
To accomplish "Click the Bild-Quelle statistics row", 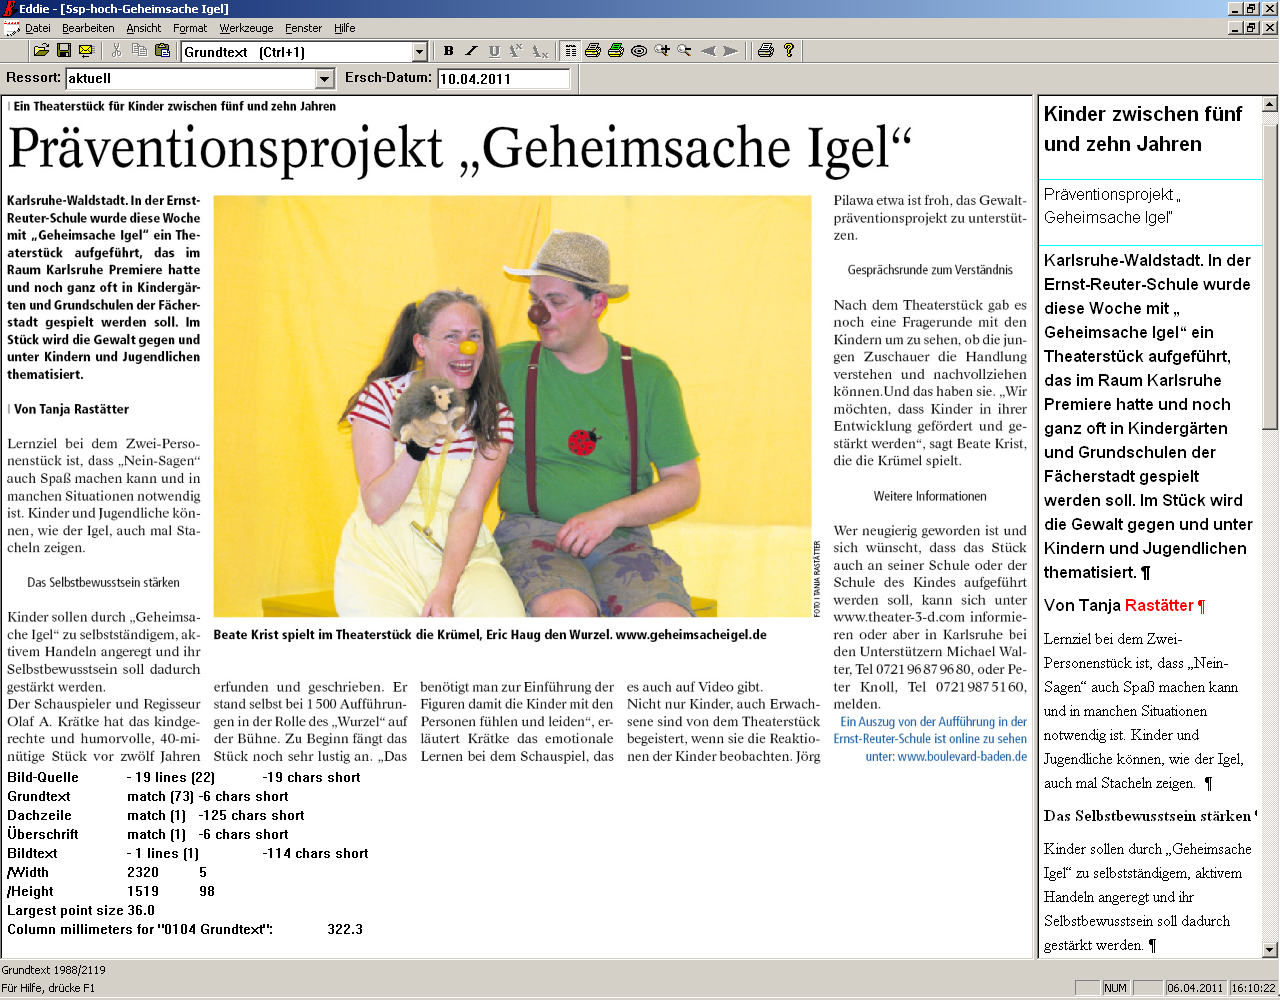I will point(184,777).
